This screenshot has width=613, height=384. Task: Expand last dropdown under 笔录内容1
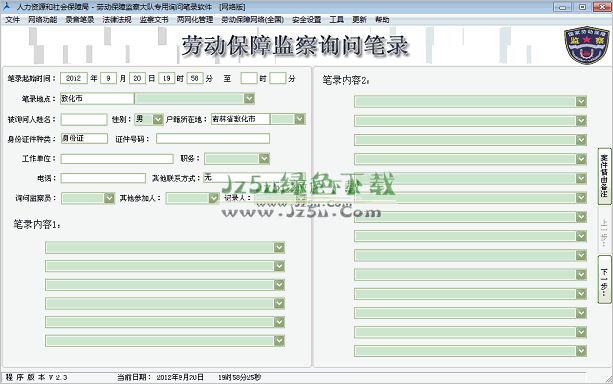point(279,341)
